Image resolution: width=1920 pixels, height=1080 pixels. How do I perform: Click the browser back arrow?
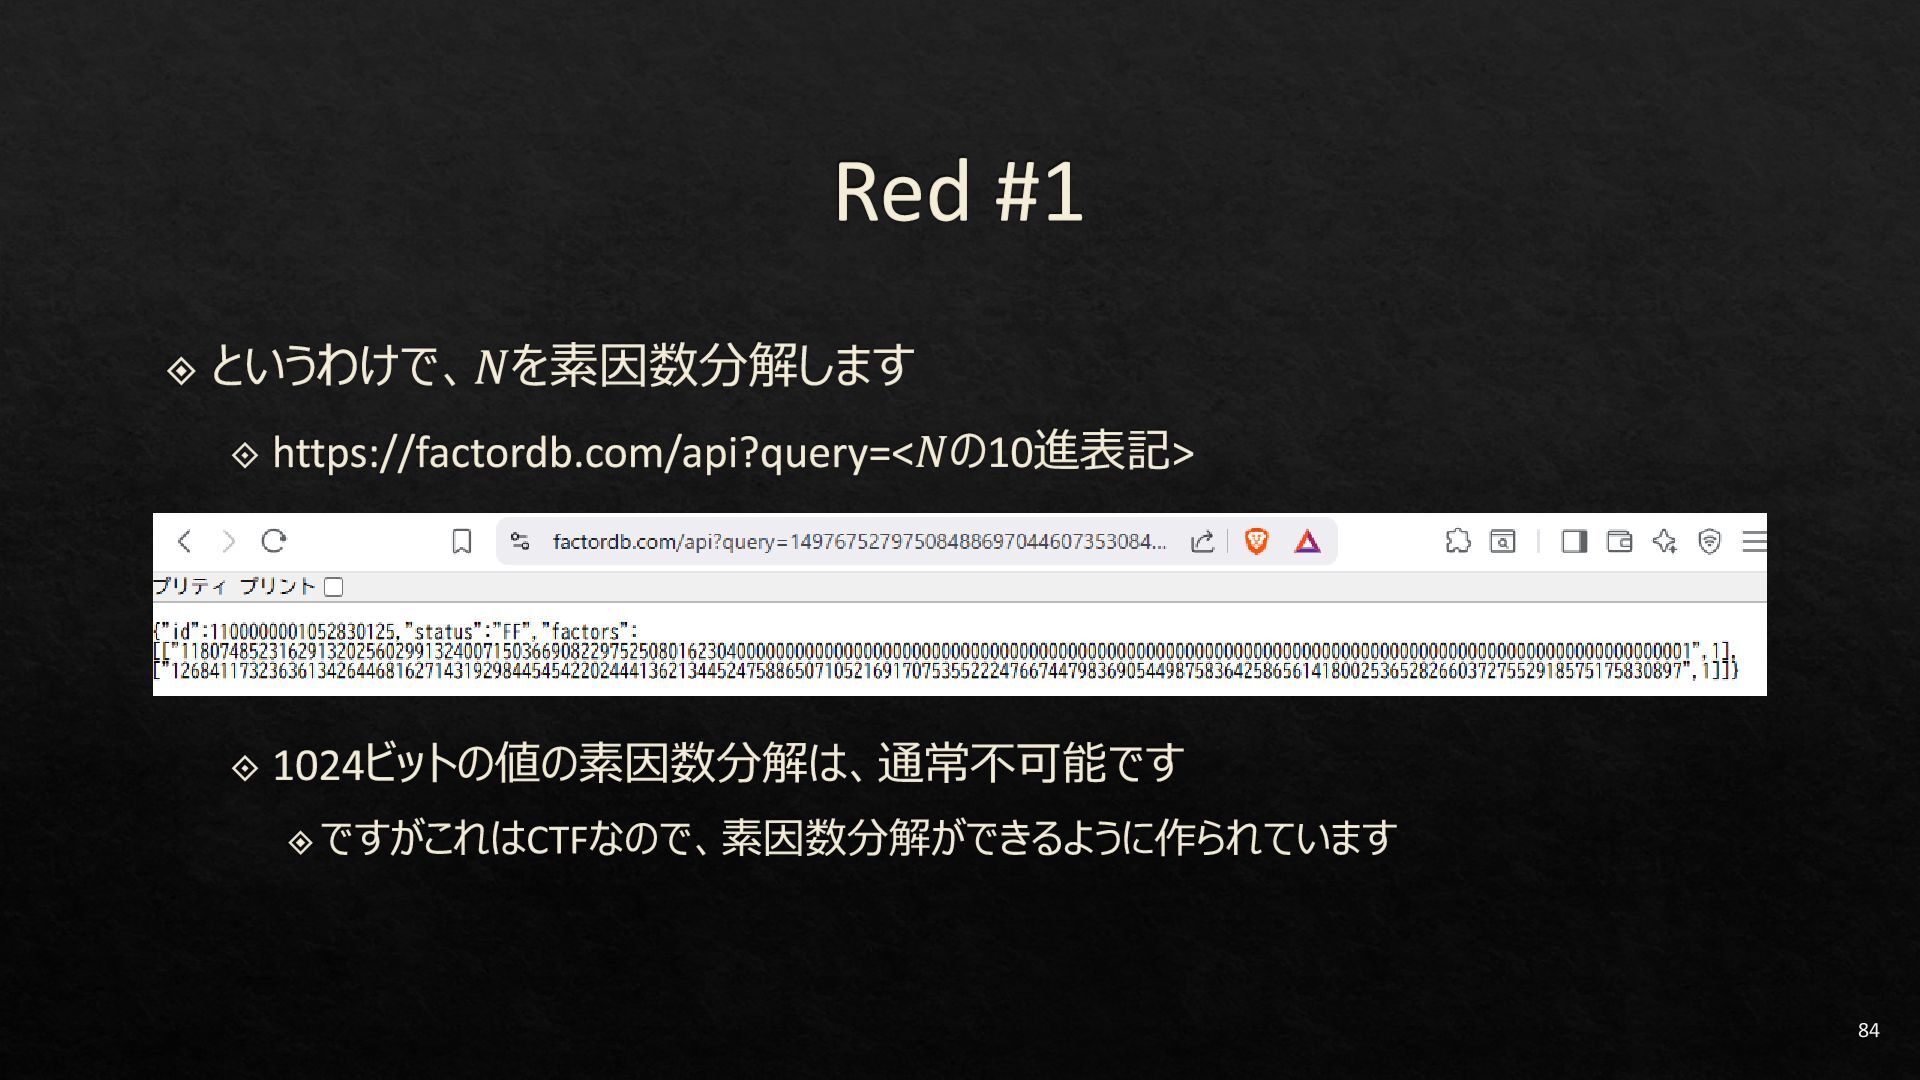click(184, 541)
